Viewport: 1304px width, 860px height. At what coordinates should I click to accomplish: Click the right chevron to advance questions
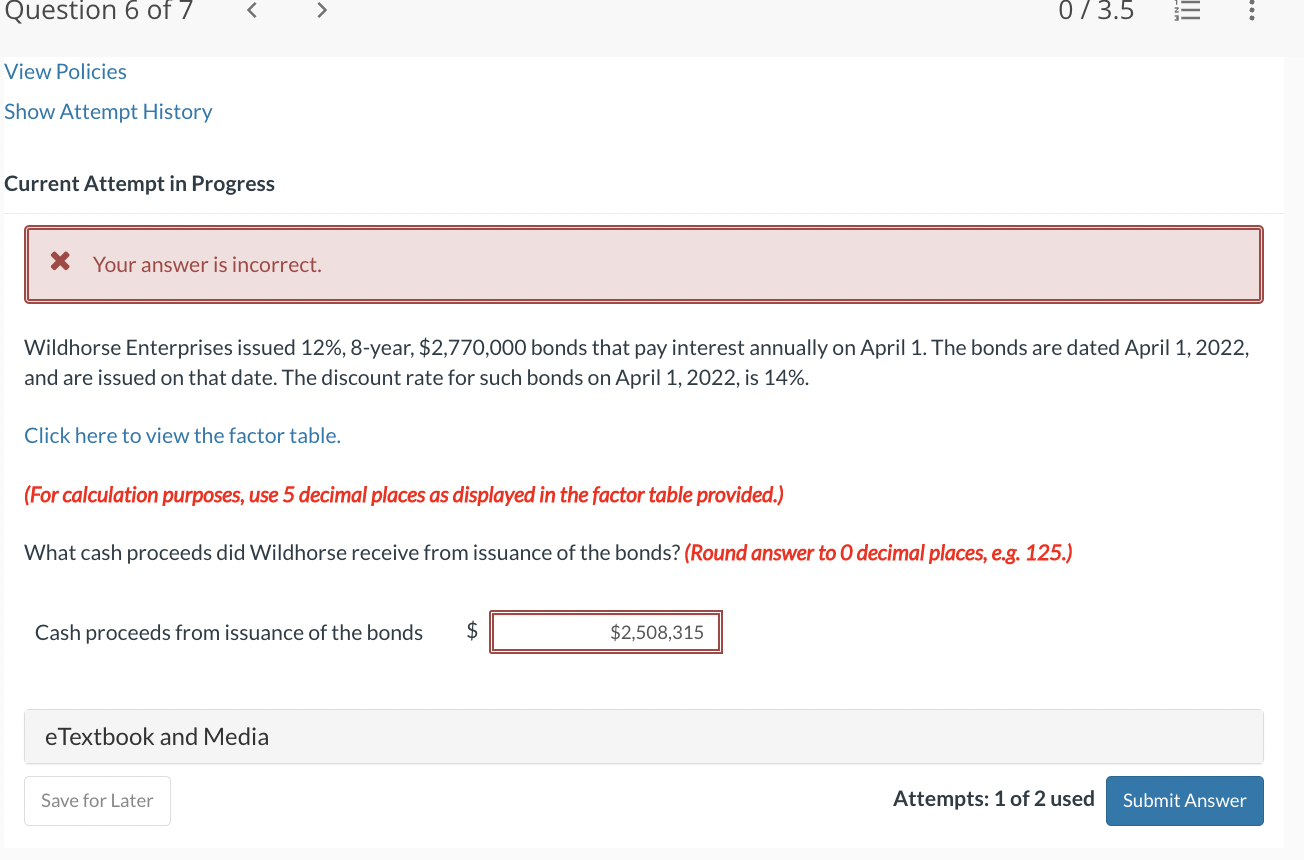[x=321, y=11]
